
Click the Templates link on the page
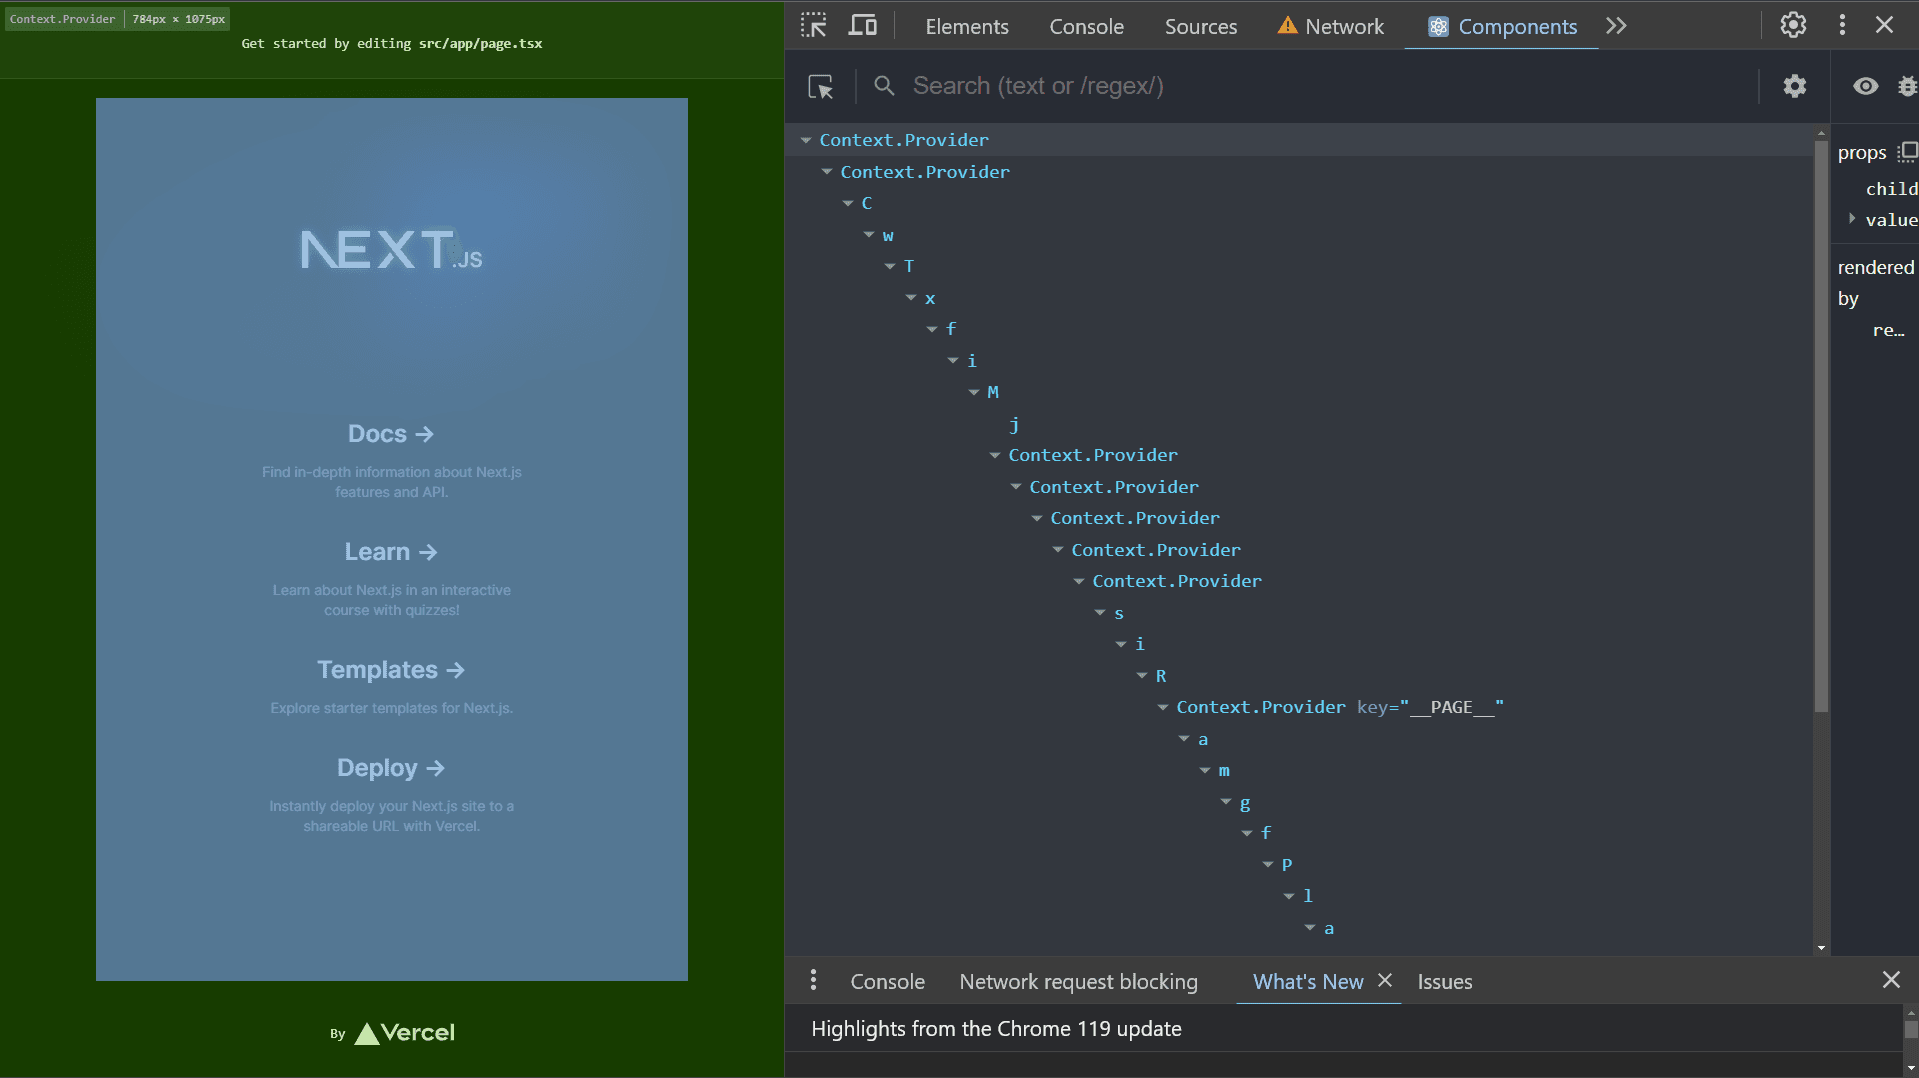(390, 670)
